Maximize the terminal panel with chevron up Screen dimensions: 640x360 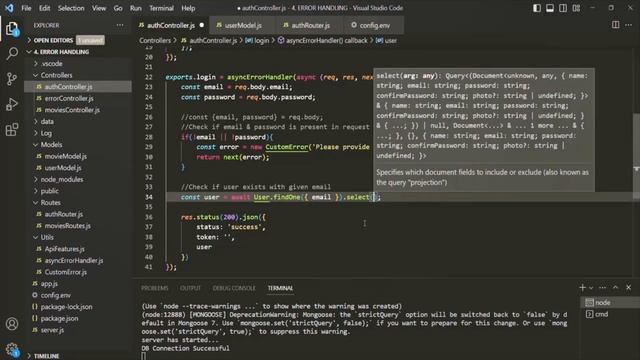pyautogui.click(x=616, y=288)
